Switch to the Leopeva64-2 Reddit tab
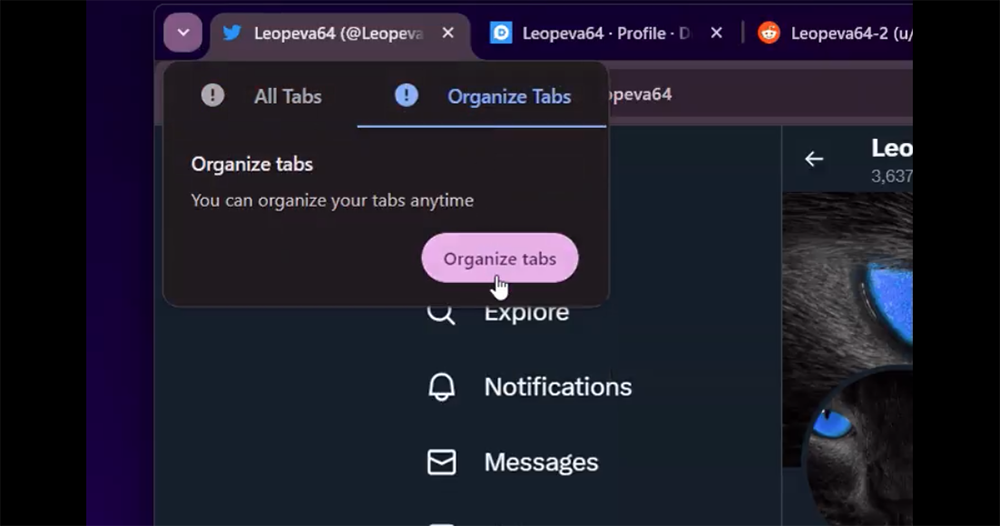 click(835, 33)
